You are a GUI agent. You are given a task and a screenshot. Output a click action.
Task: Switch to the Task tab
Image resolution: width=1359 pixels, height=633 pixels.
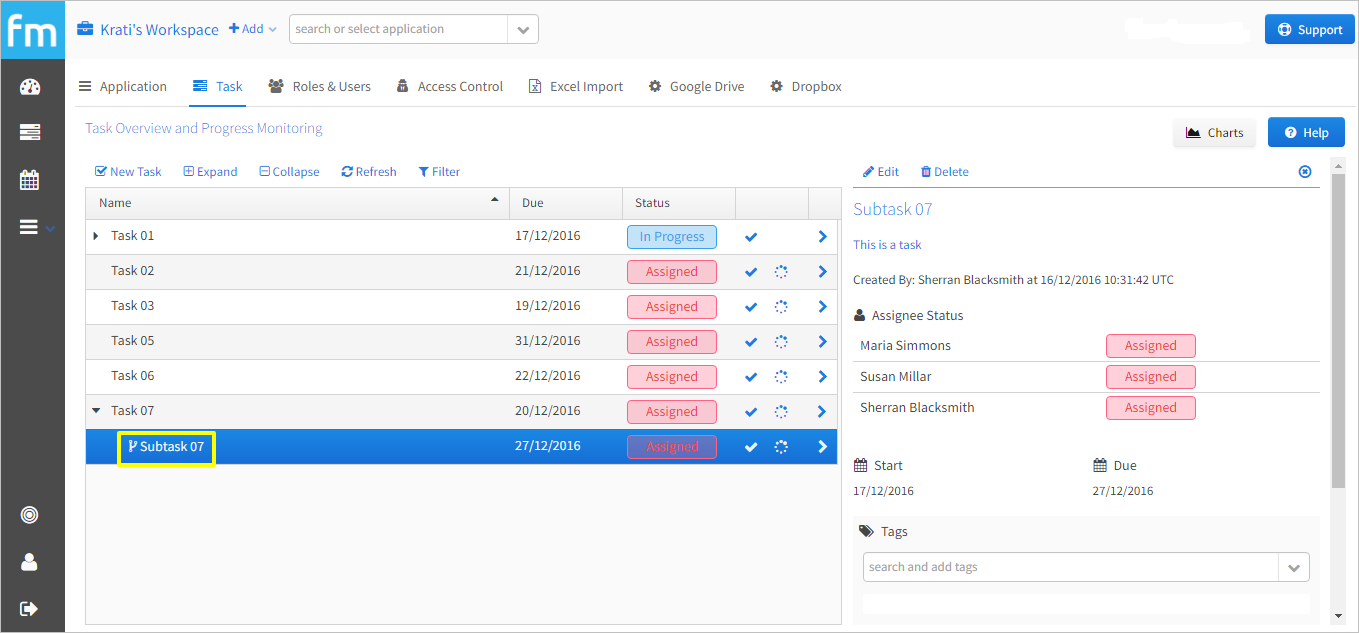pos(218,86)
